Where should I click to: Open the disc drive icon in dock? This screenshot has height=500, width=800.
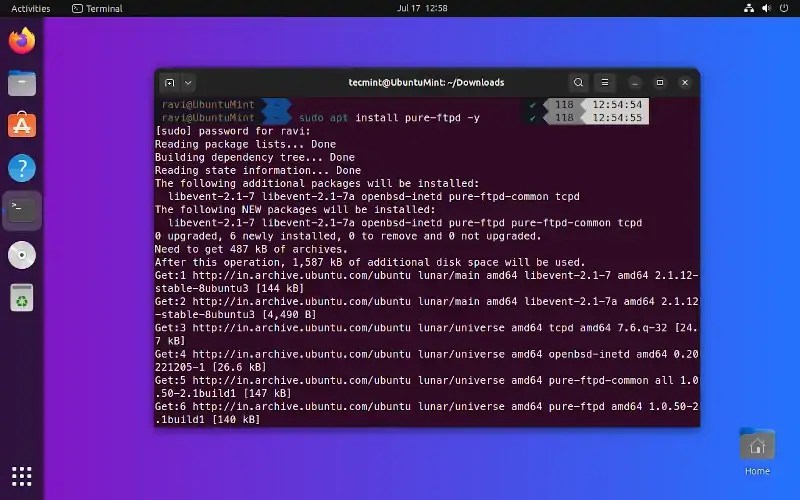click(22, 255)
